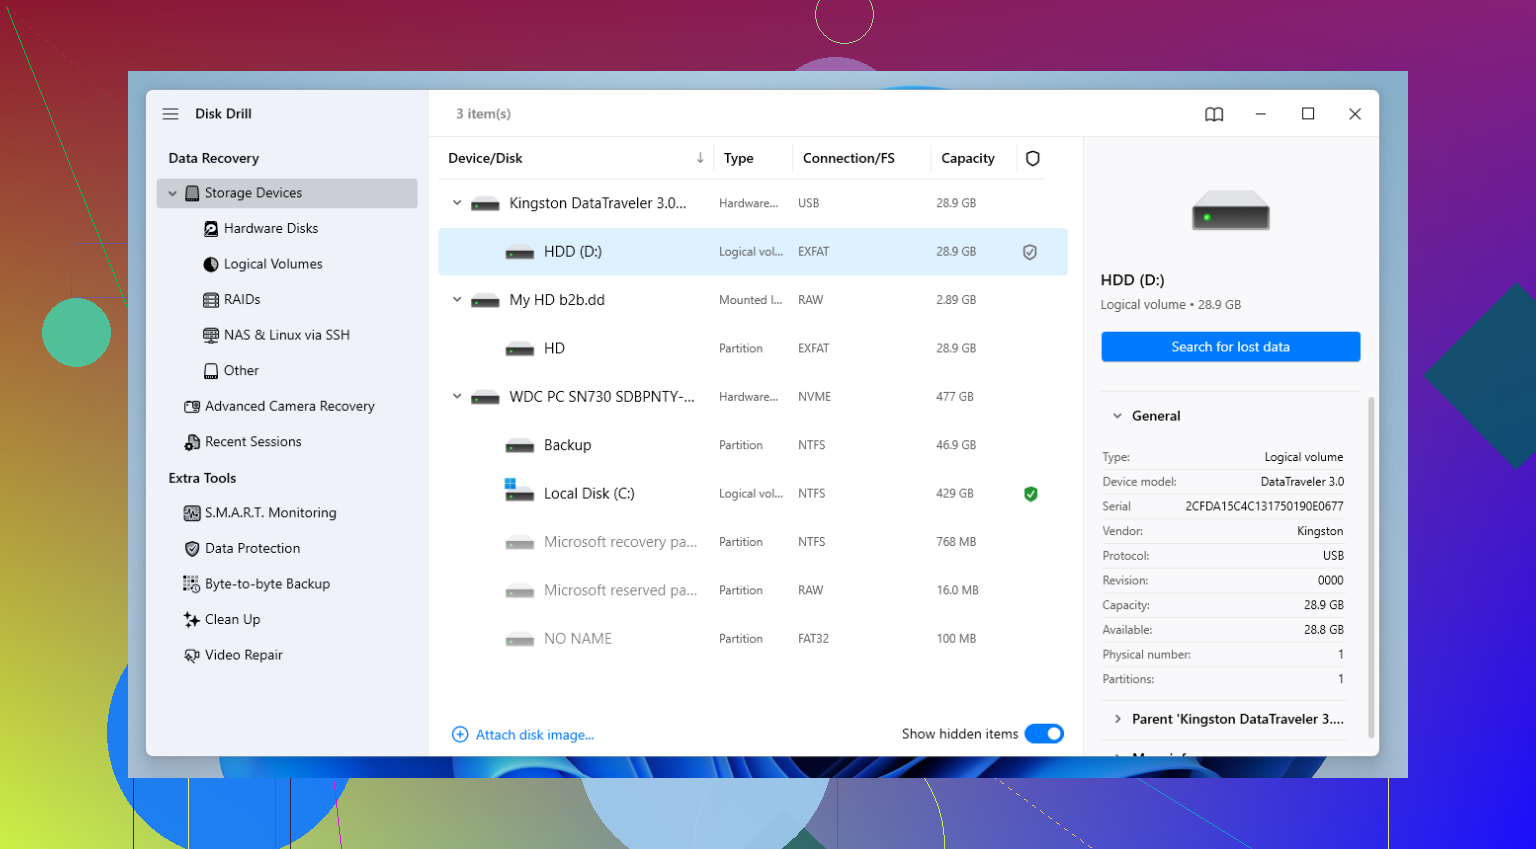Click the Data Protection shield icon in sidebar
The height and width of the screenshot is (849, 1536).
click(x=192, y=548)
